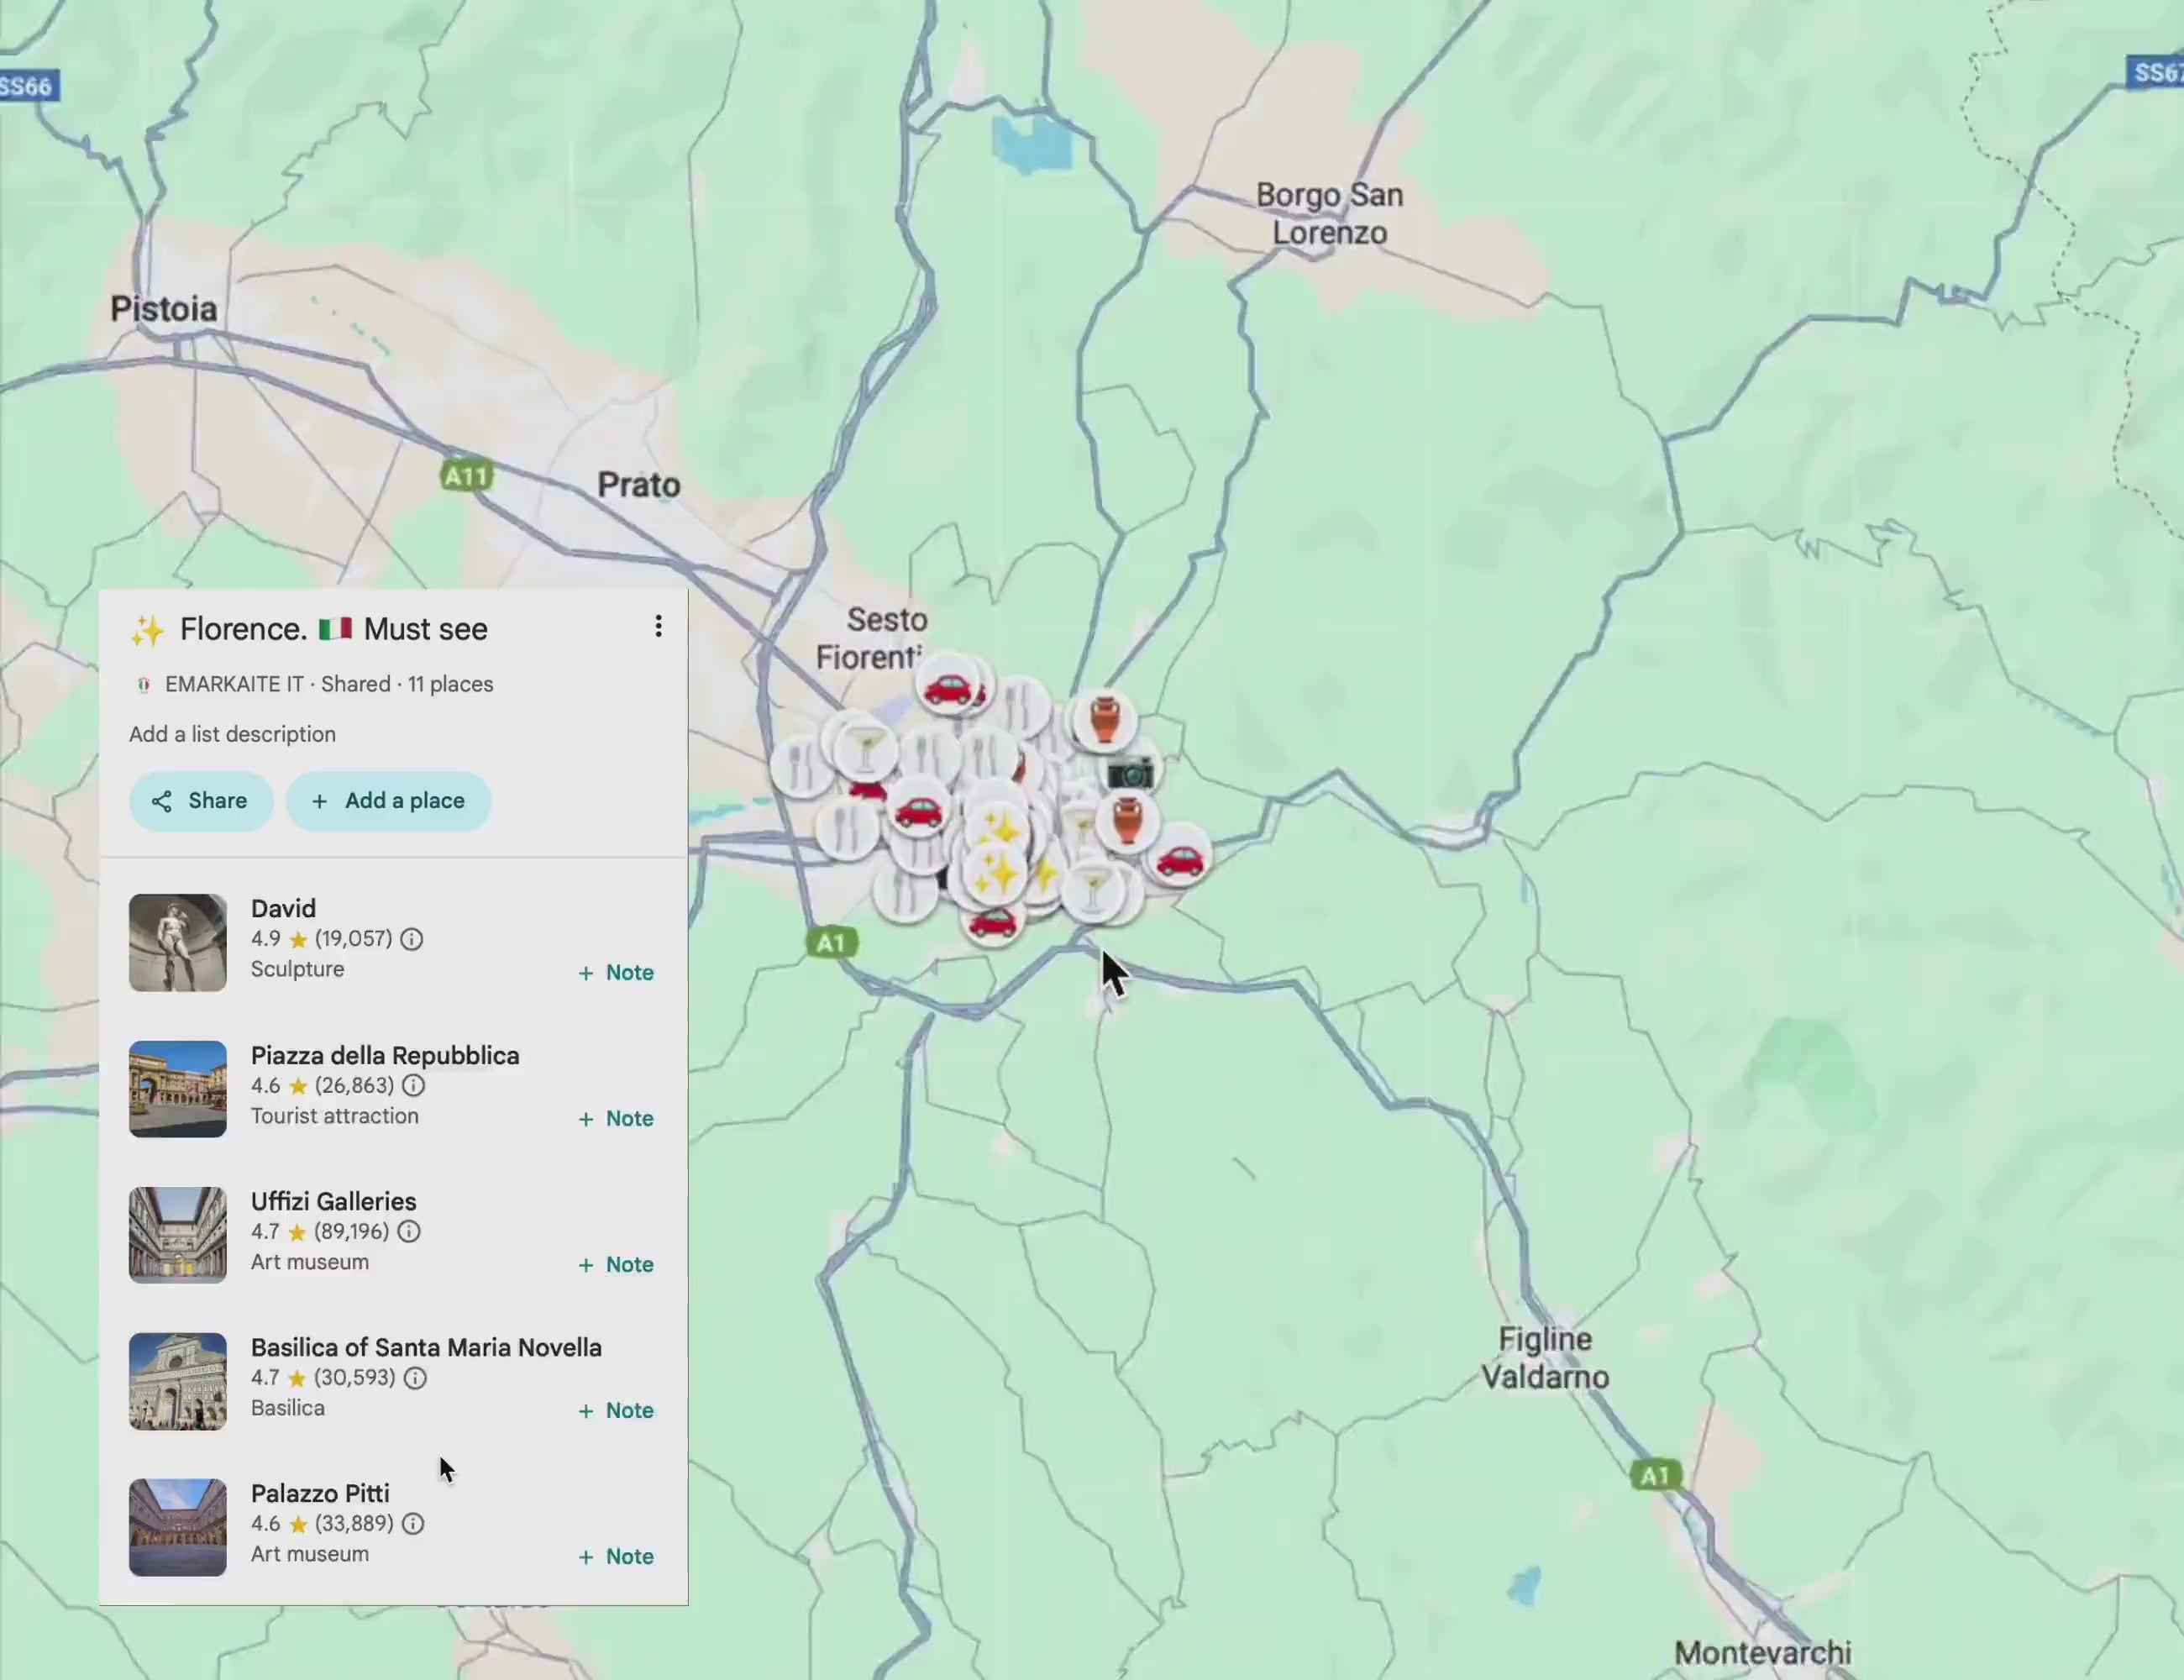Open the three-dot options menu for the list
The width and height of the screenshot is (2184, 1680).
658,626
